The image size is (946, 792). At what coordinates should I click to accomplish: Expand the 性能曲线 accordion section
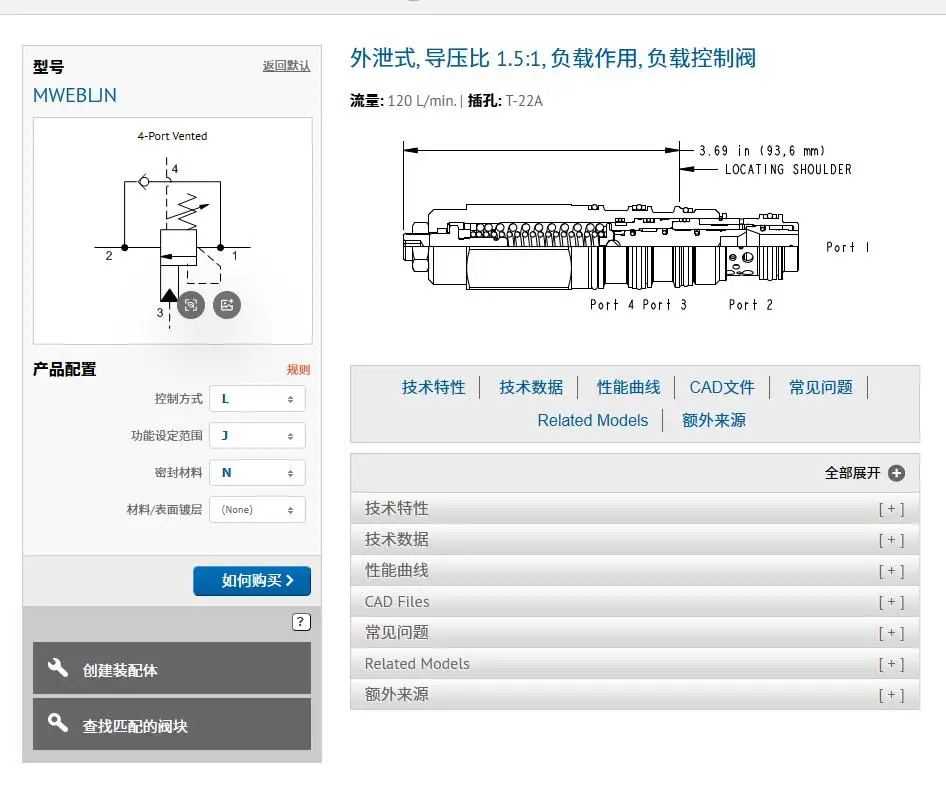[635, 571]
